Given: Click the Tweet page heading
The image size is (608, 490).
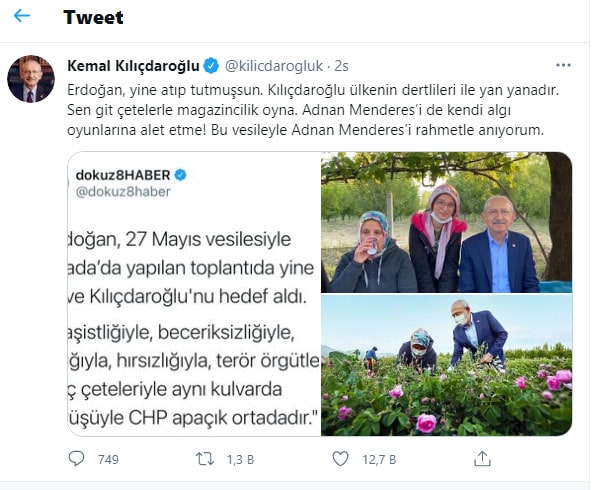Looking at the screenshot, I should click(93, 17).
